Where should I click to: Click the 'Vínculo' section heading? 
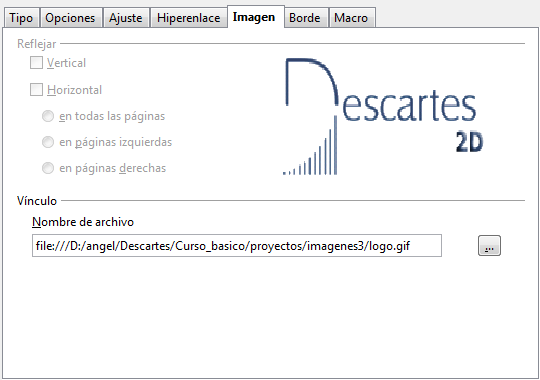click(37, 201)
